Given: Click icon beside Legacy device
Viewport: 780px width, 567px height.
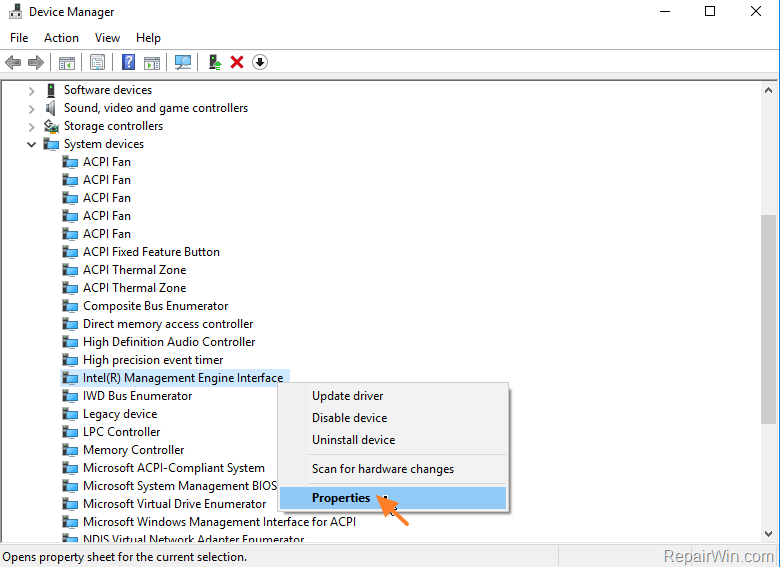Looking at the screenshot, I should [x=70, y=414].
